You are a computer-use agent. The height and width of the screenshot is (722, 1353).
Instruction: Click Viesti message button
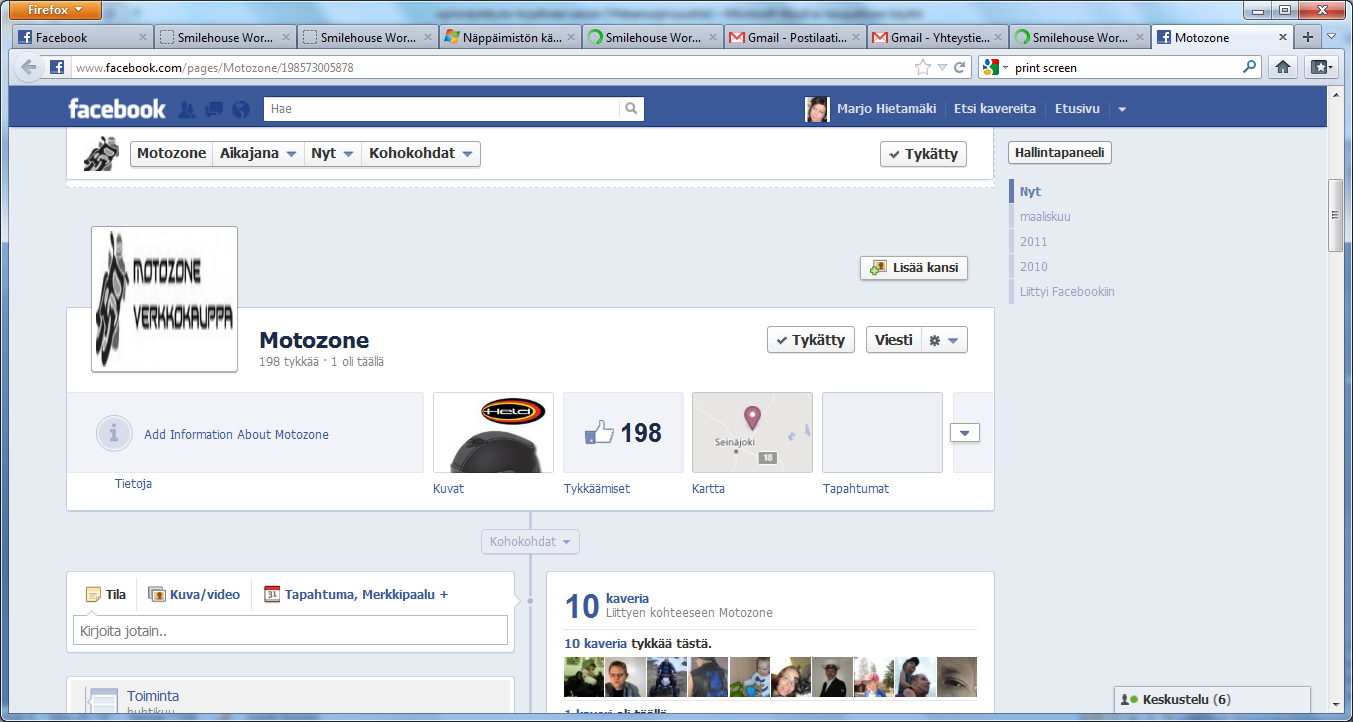(x=894, y=340)
